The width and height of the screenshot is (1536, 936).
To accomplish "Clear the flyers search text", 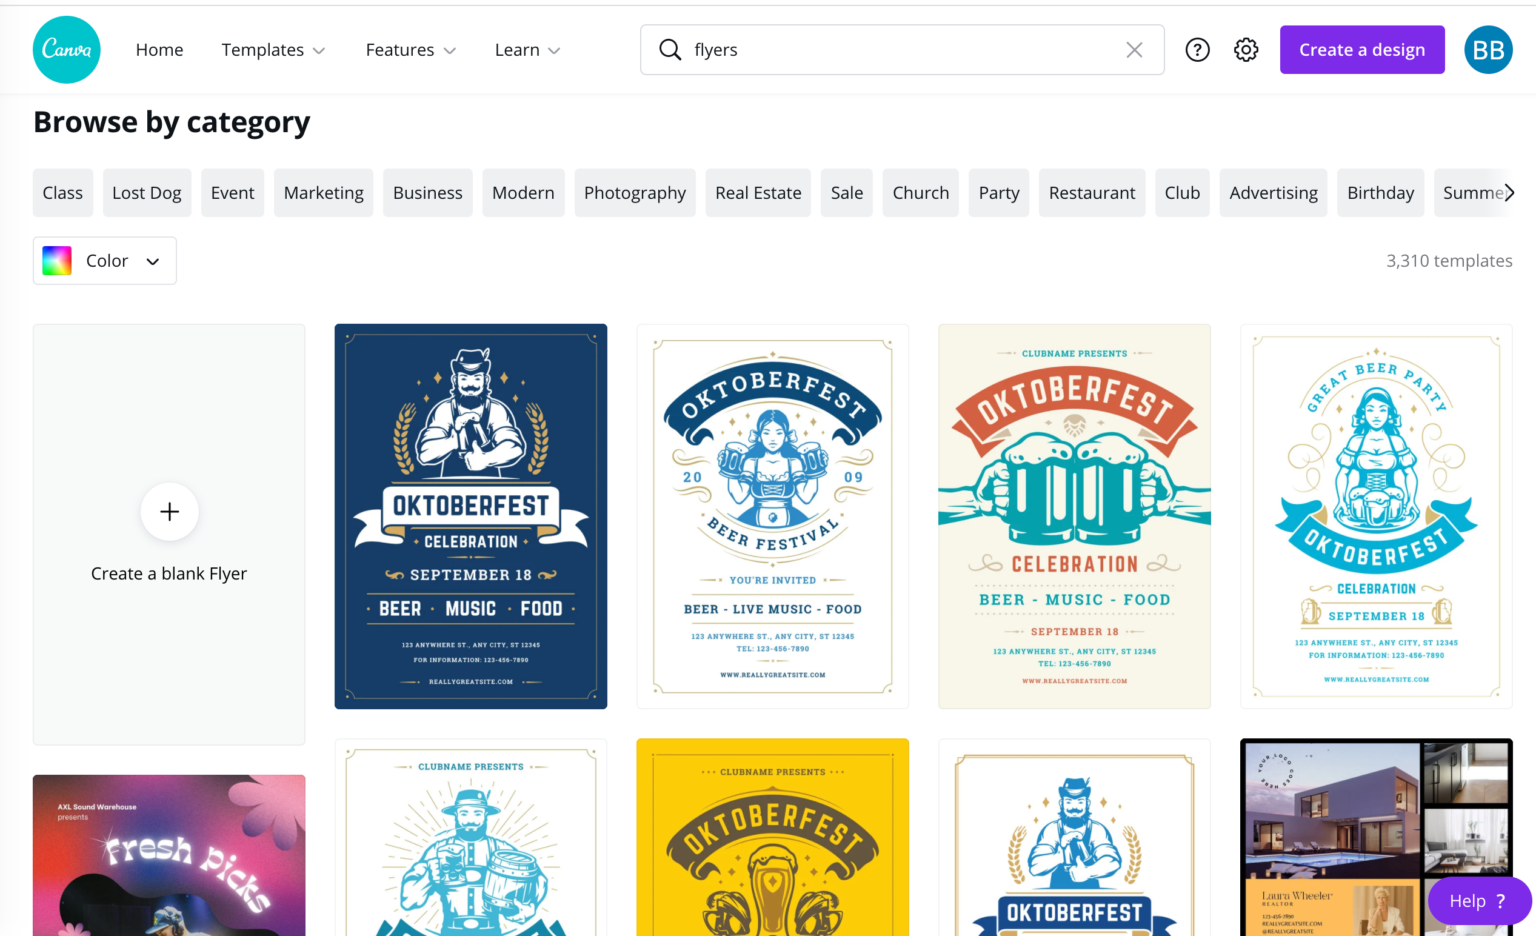I will click(x=1134, y=50).
